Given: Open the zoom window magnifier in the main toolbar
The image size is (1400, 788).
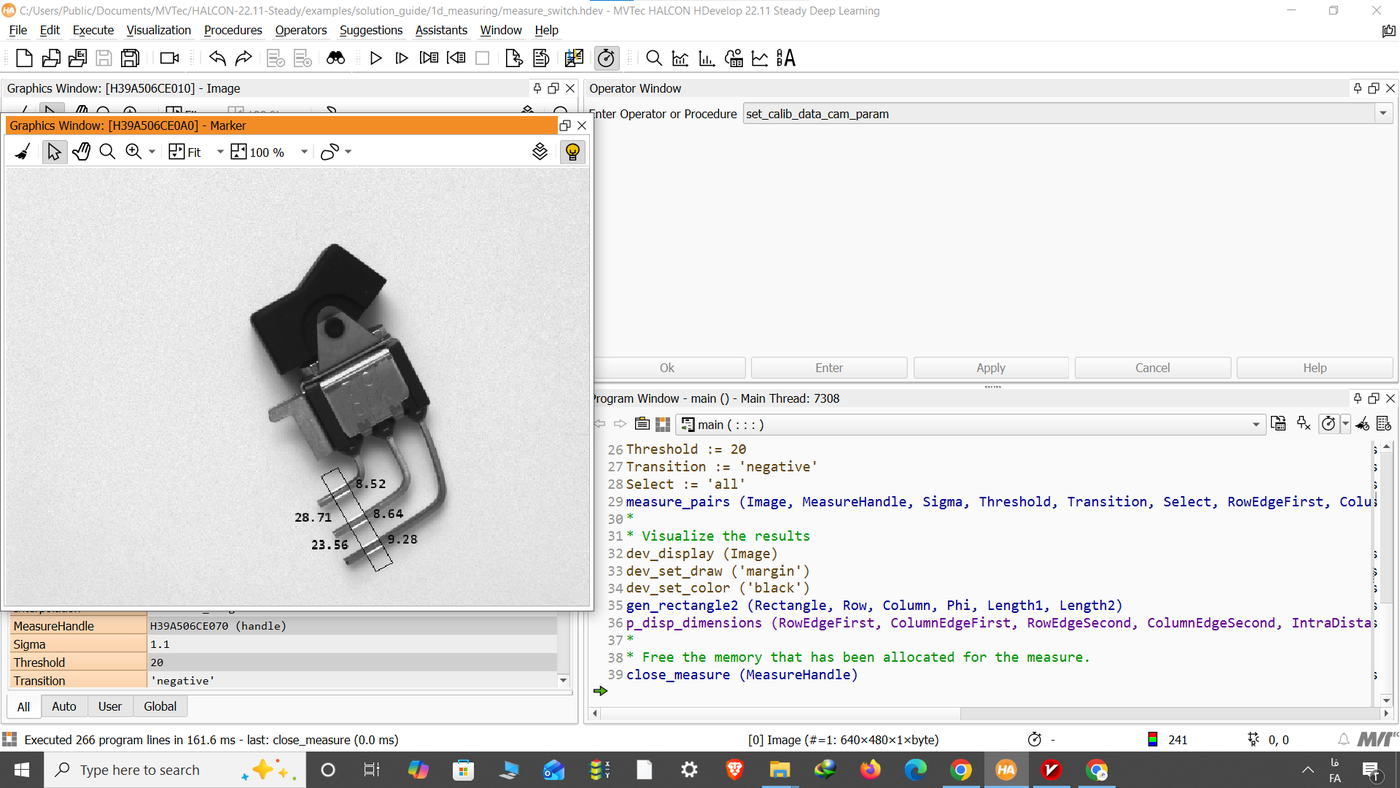Looking at the screenshot, I should coord(653,58).
